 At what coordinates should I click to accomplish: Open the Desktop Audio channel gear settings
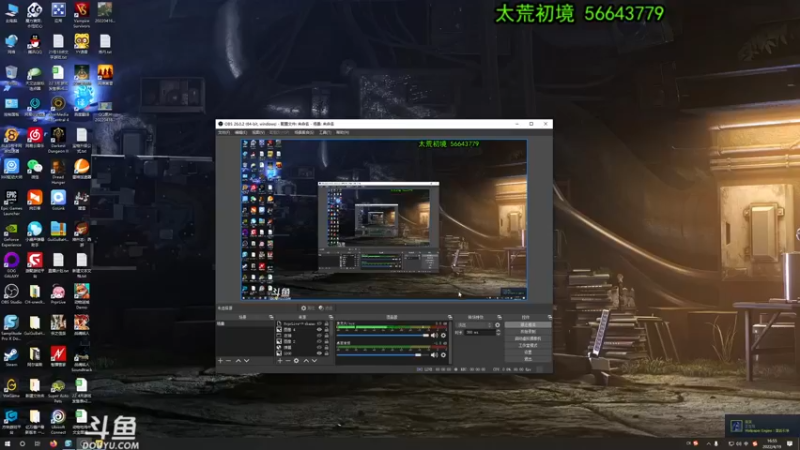click(x=443, y=355)
